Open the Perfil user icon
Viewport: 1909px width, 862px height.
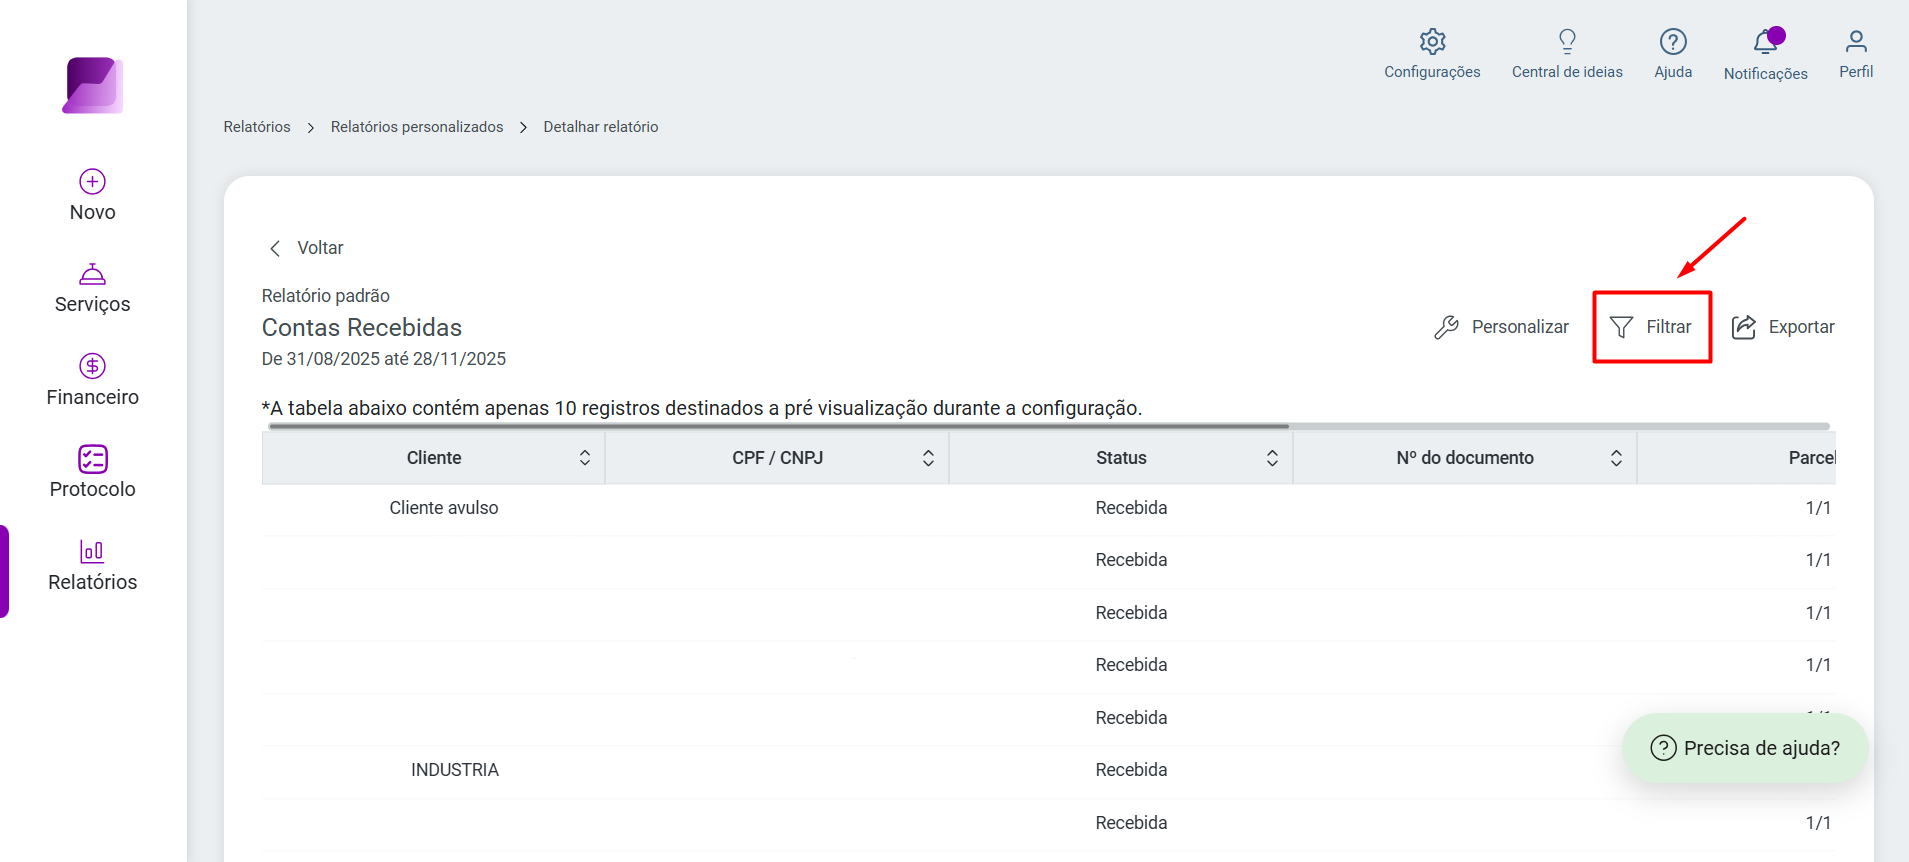pyautogui.click(x=1856, y=41)
